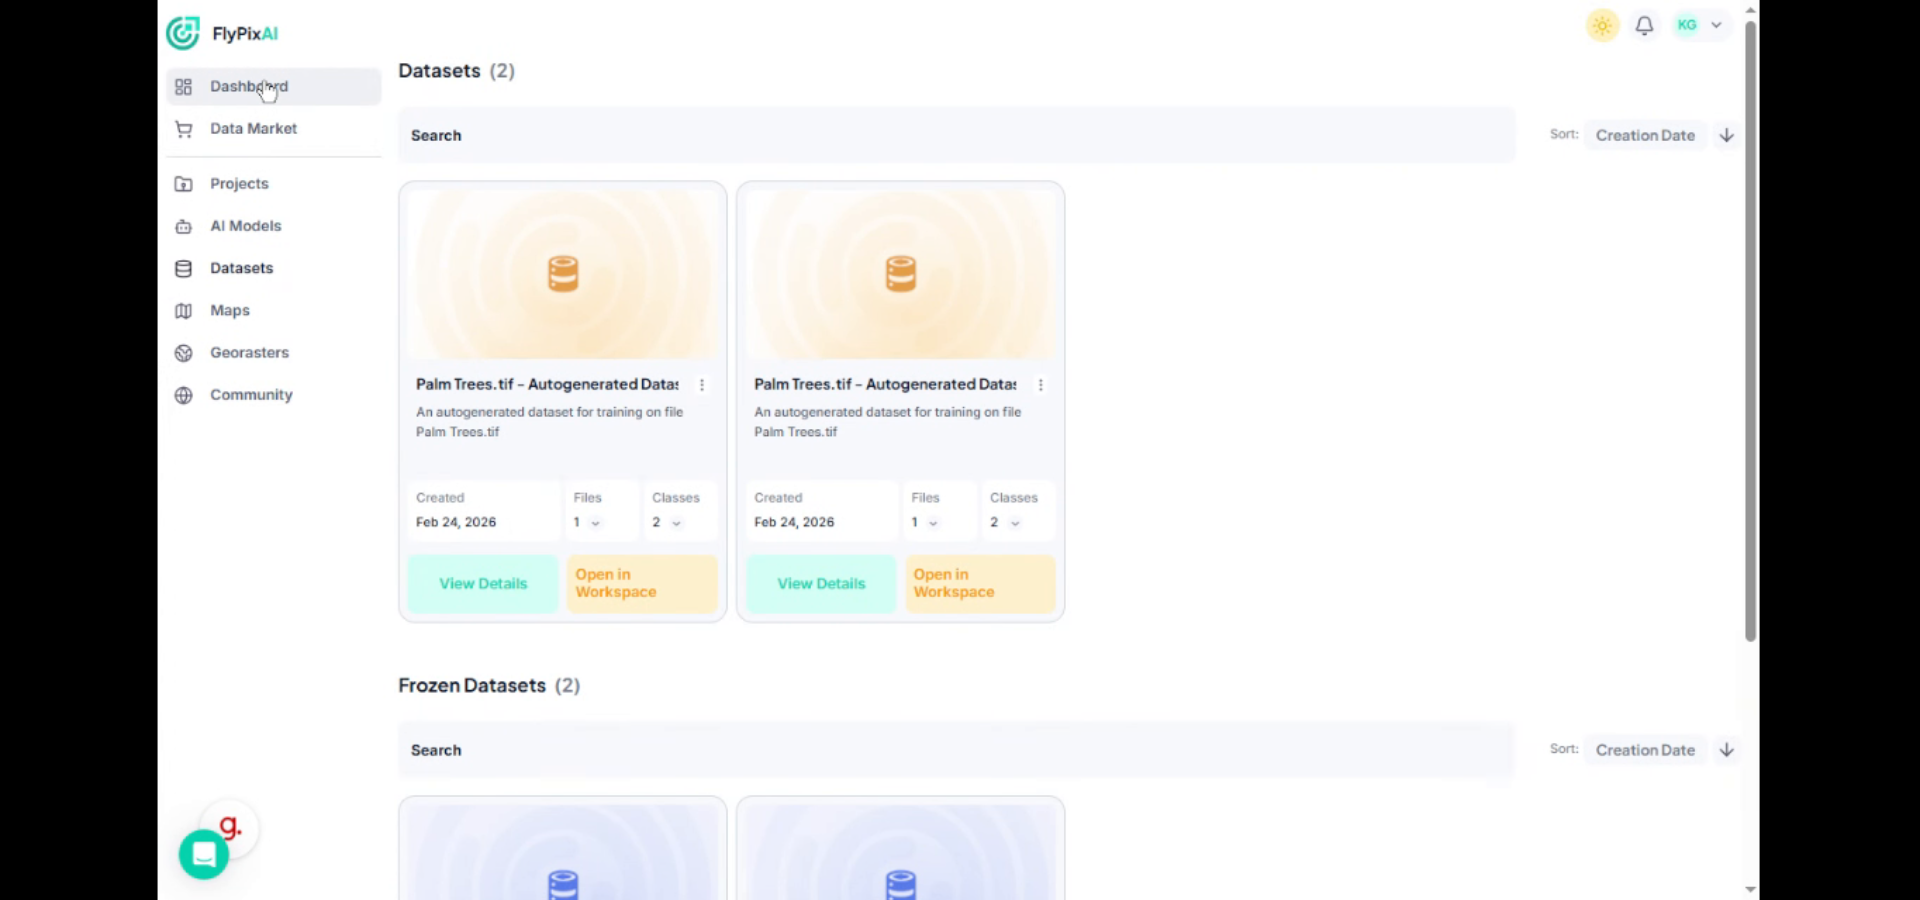The image size is (1920, 900).
Task: Expand Classes list of first Palm Trees dataset
Action: [x=676, y=523]
